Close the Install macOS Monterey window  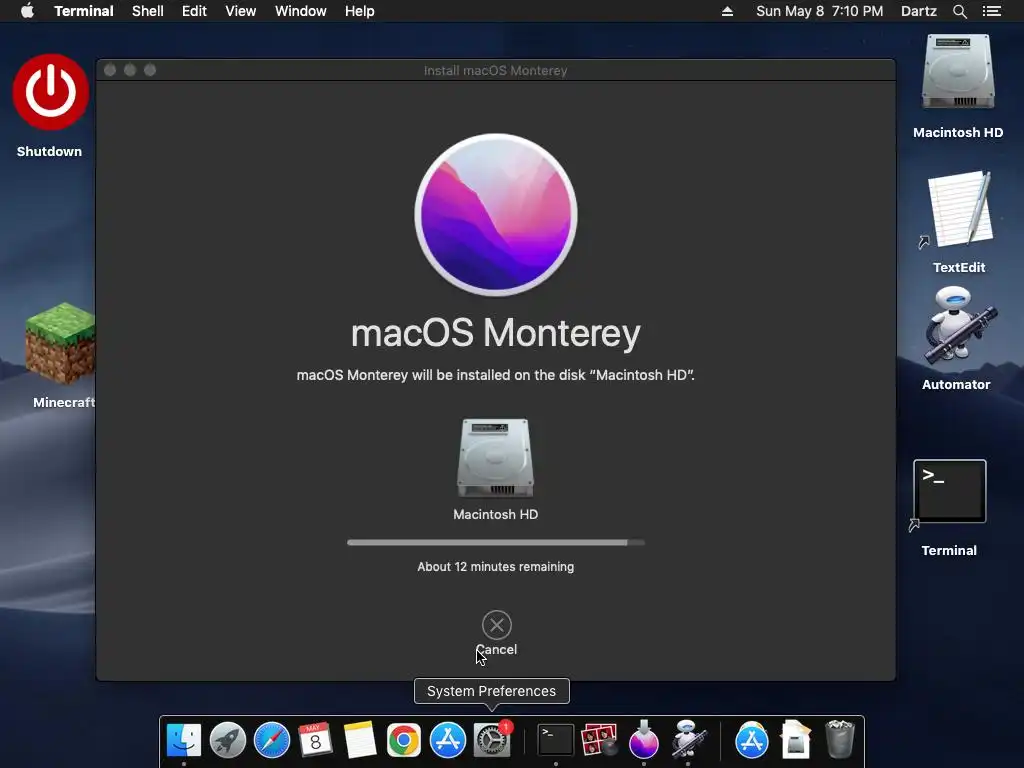pos(110,70)
